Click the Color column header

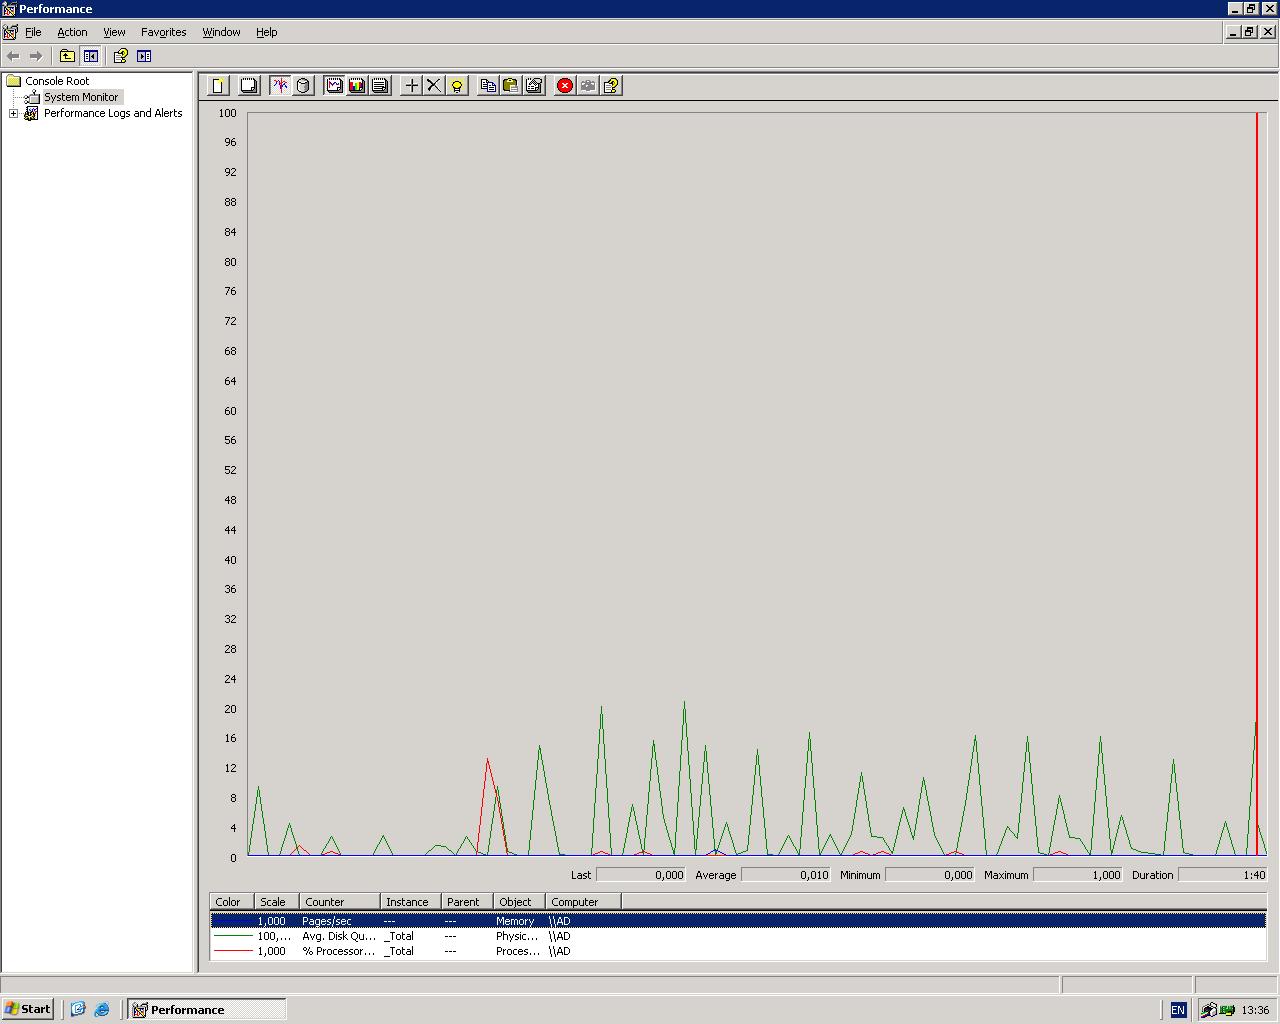click(x=232, y=902)
